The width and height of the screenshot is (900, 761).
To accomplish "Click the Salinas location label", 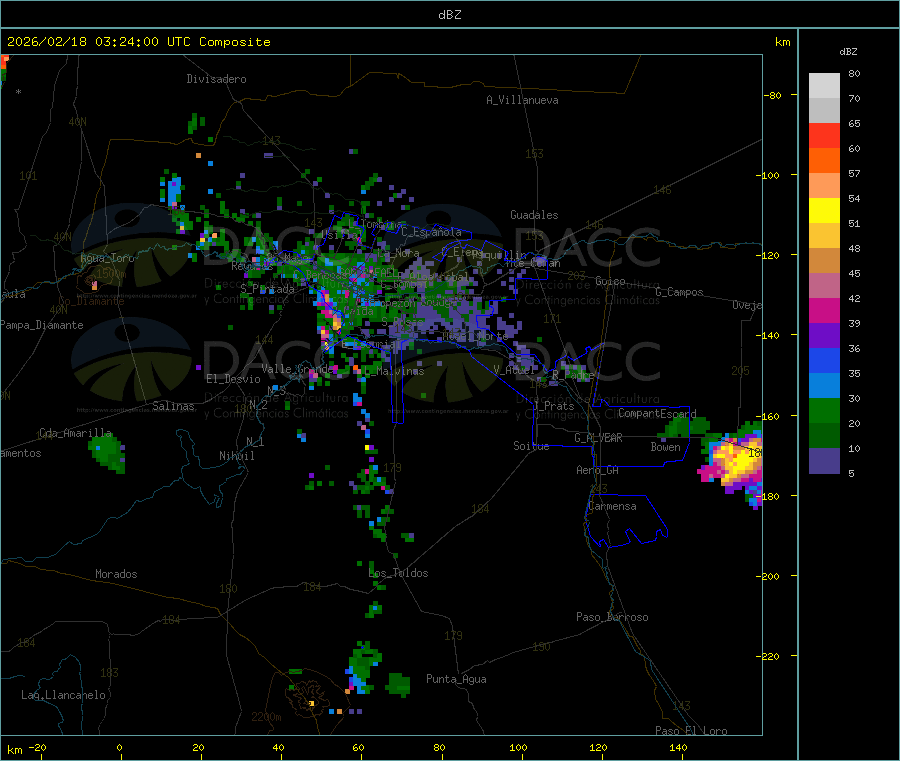I will (x=173, y=406).
